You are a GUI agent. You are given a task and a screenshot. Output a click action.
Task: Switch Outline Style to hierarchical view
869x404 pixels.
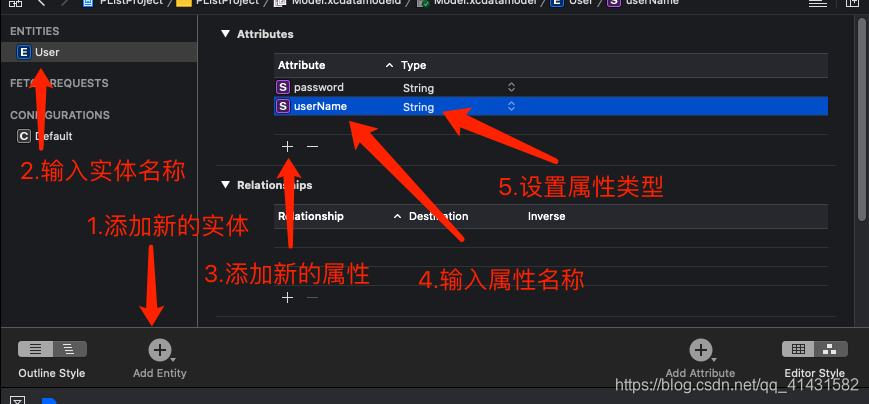70,349
